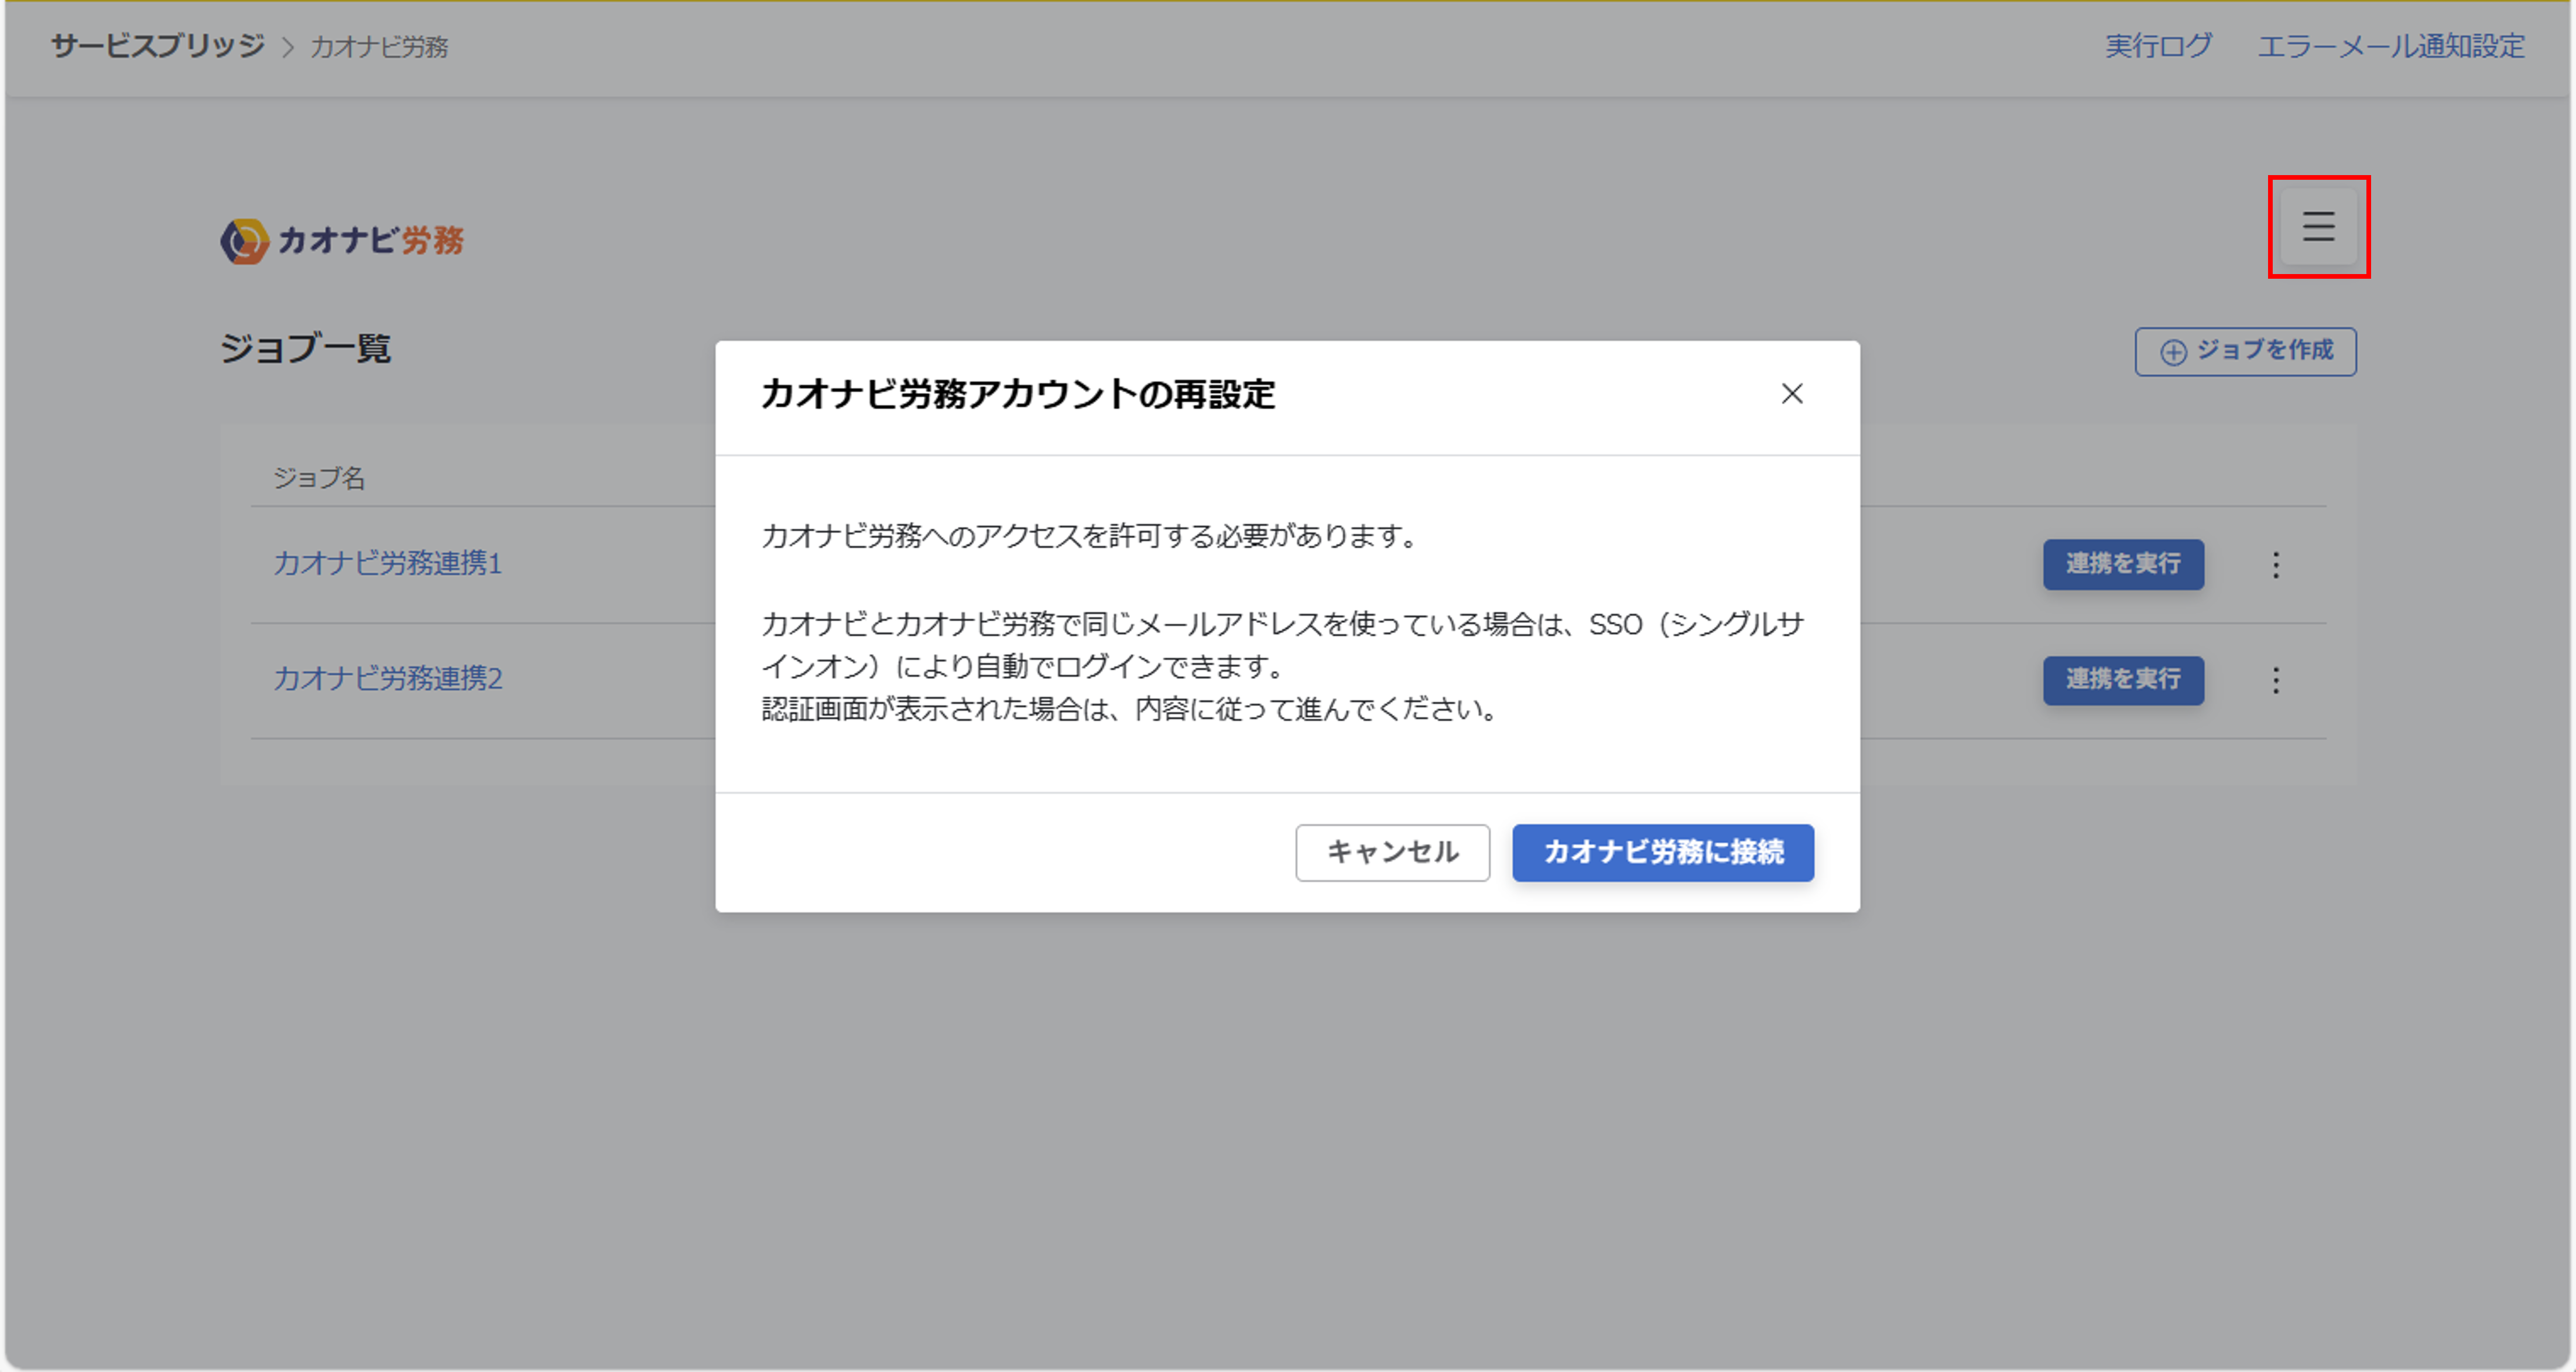This screenshot has height=1372, width=2576.
Task: Run the カオナビ労務連携2 job via 連携を実行
Action: tap(2123, 681)
